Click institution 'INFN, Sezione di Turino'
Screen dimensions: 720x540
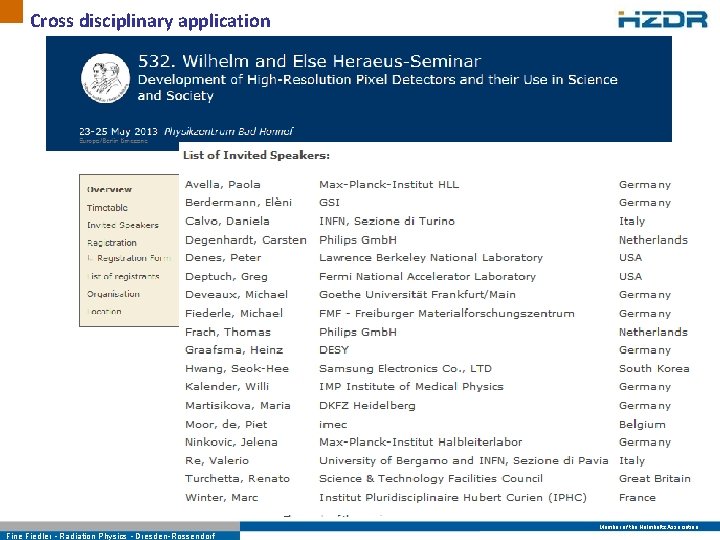(x=387, y=221)
